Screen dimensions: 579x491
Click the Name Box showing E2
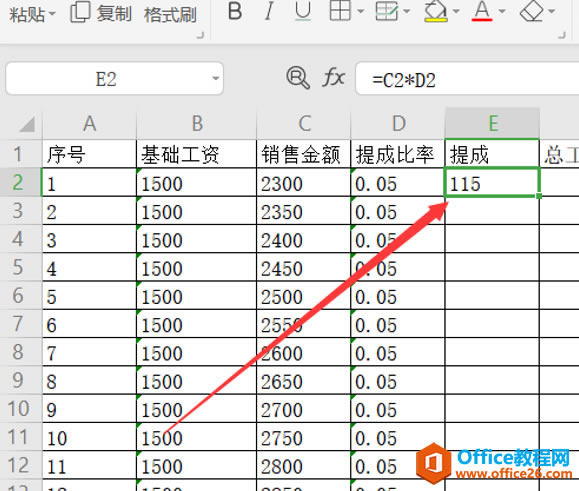click(106, 79)
